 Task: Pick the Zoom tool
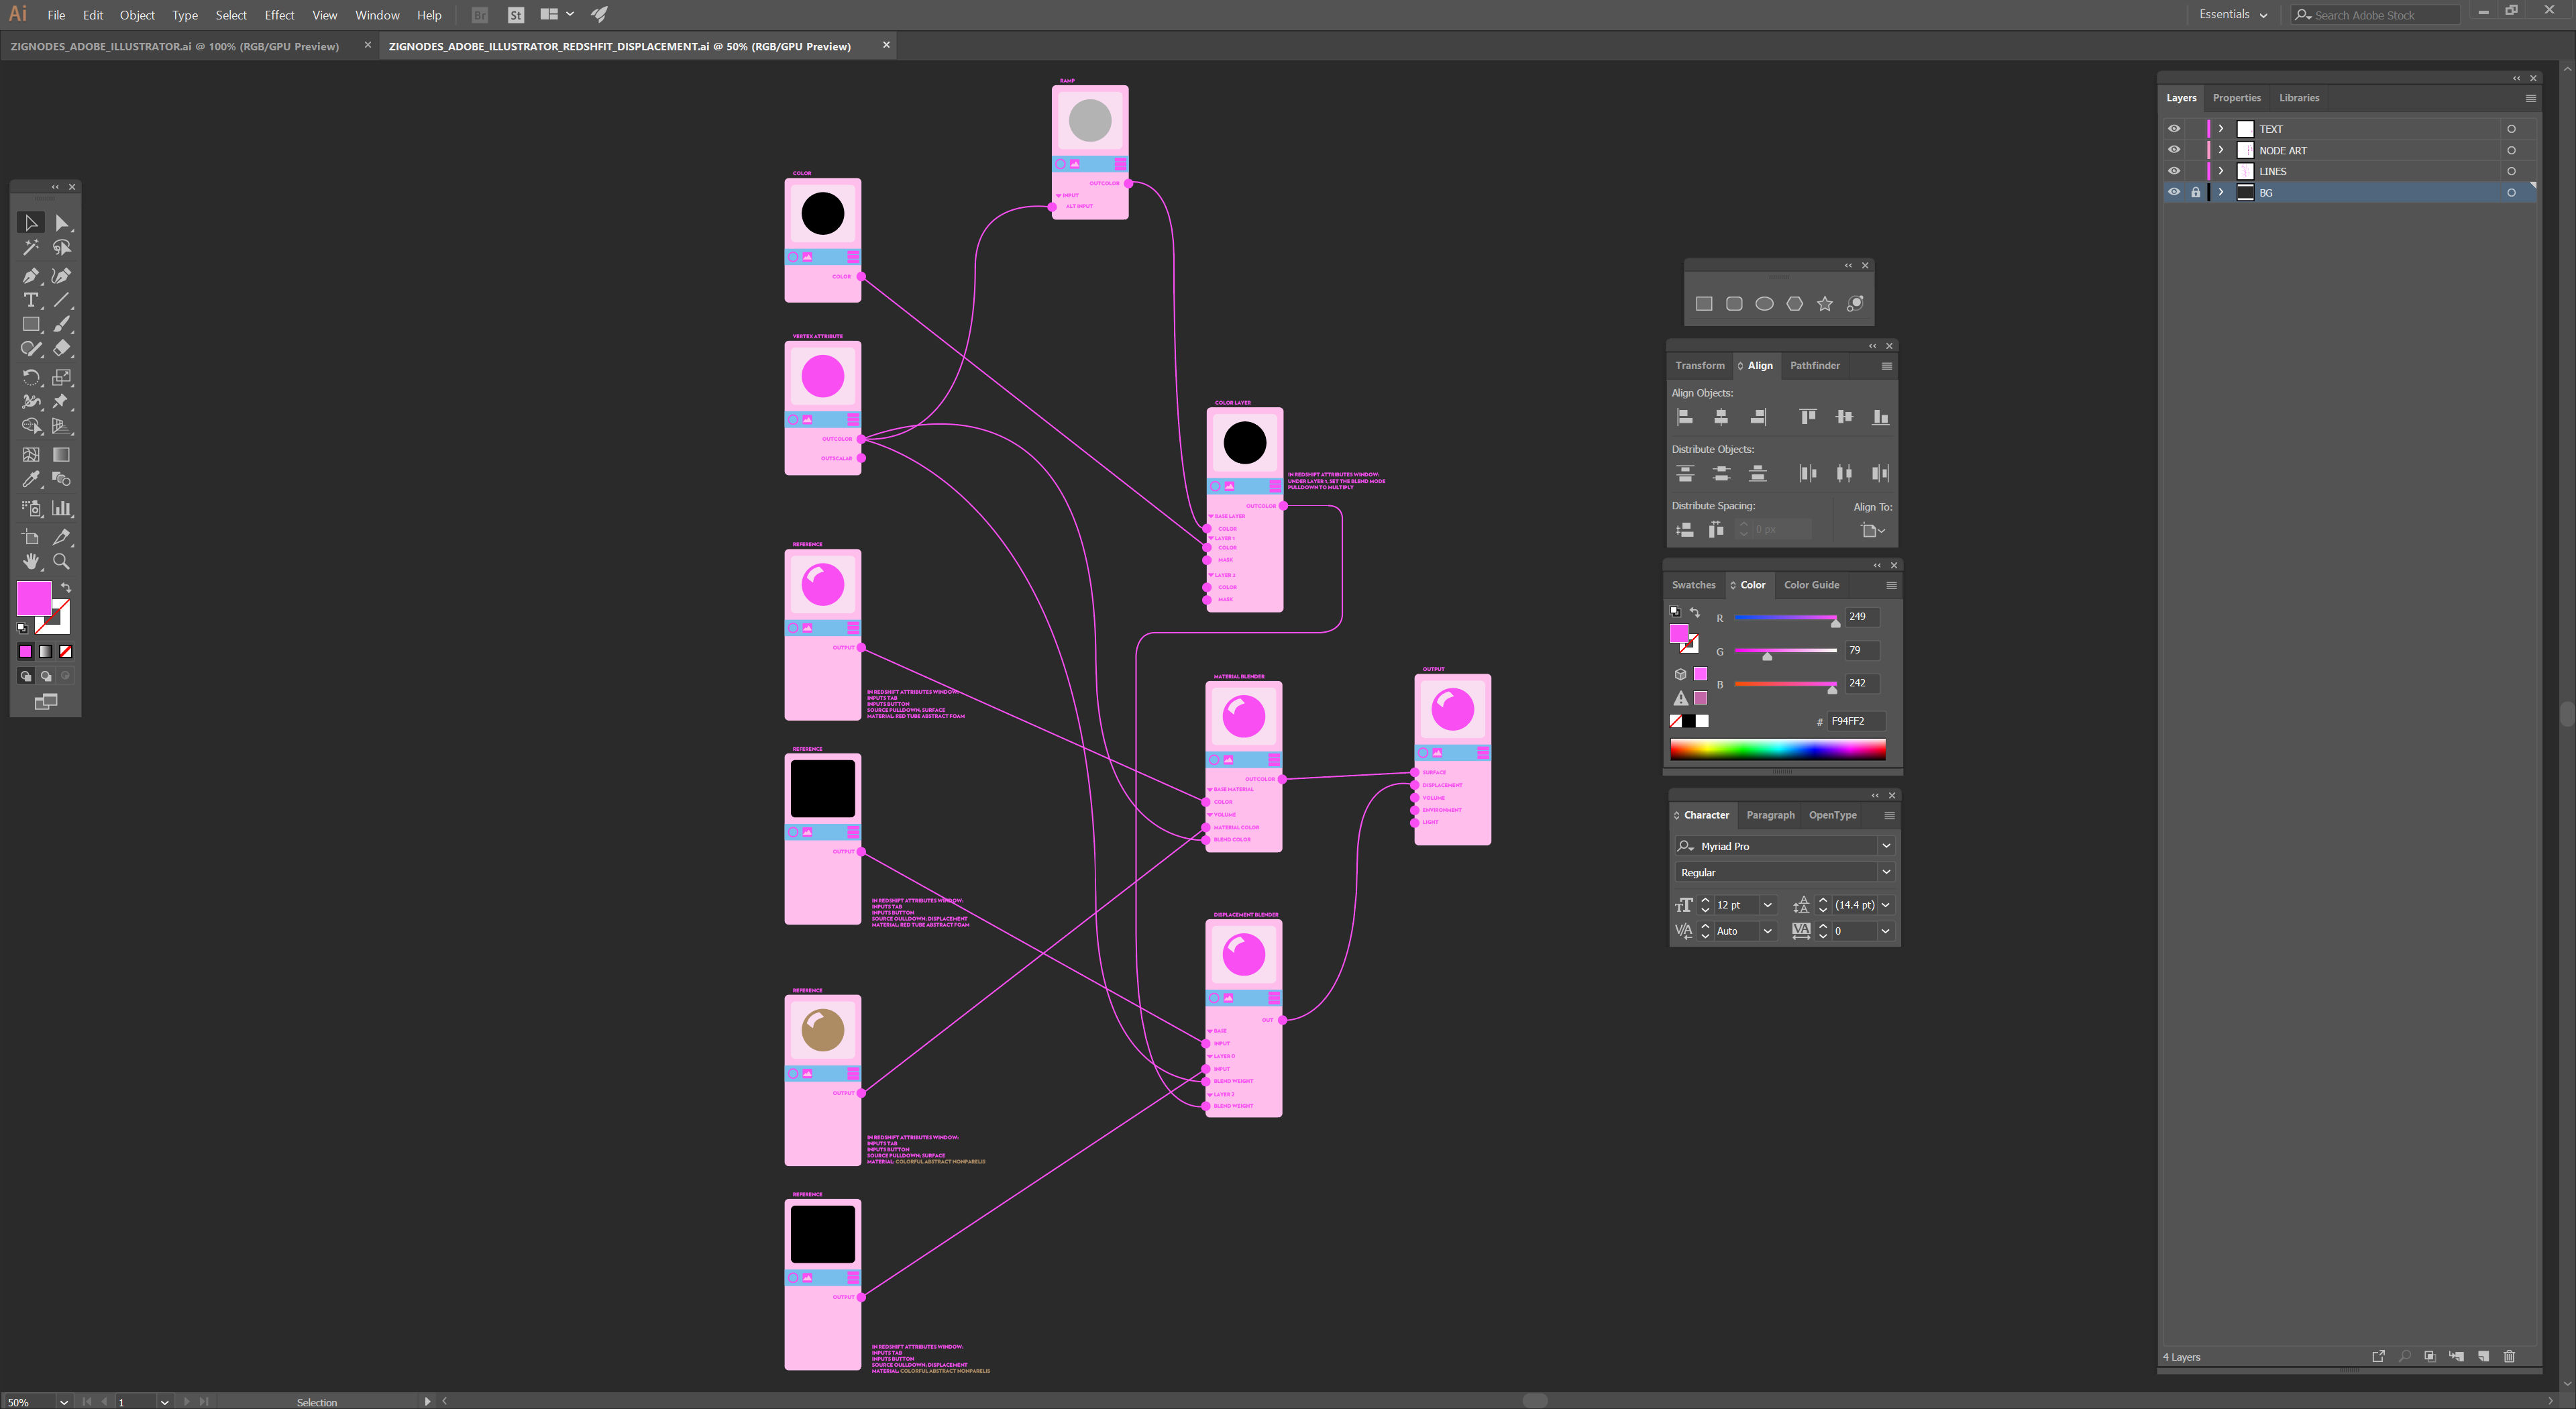[x=61, y=561]
